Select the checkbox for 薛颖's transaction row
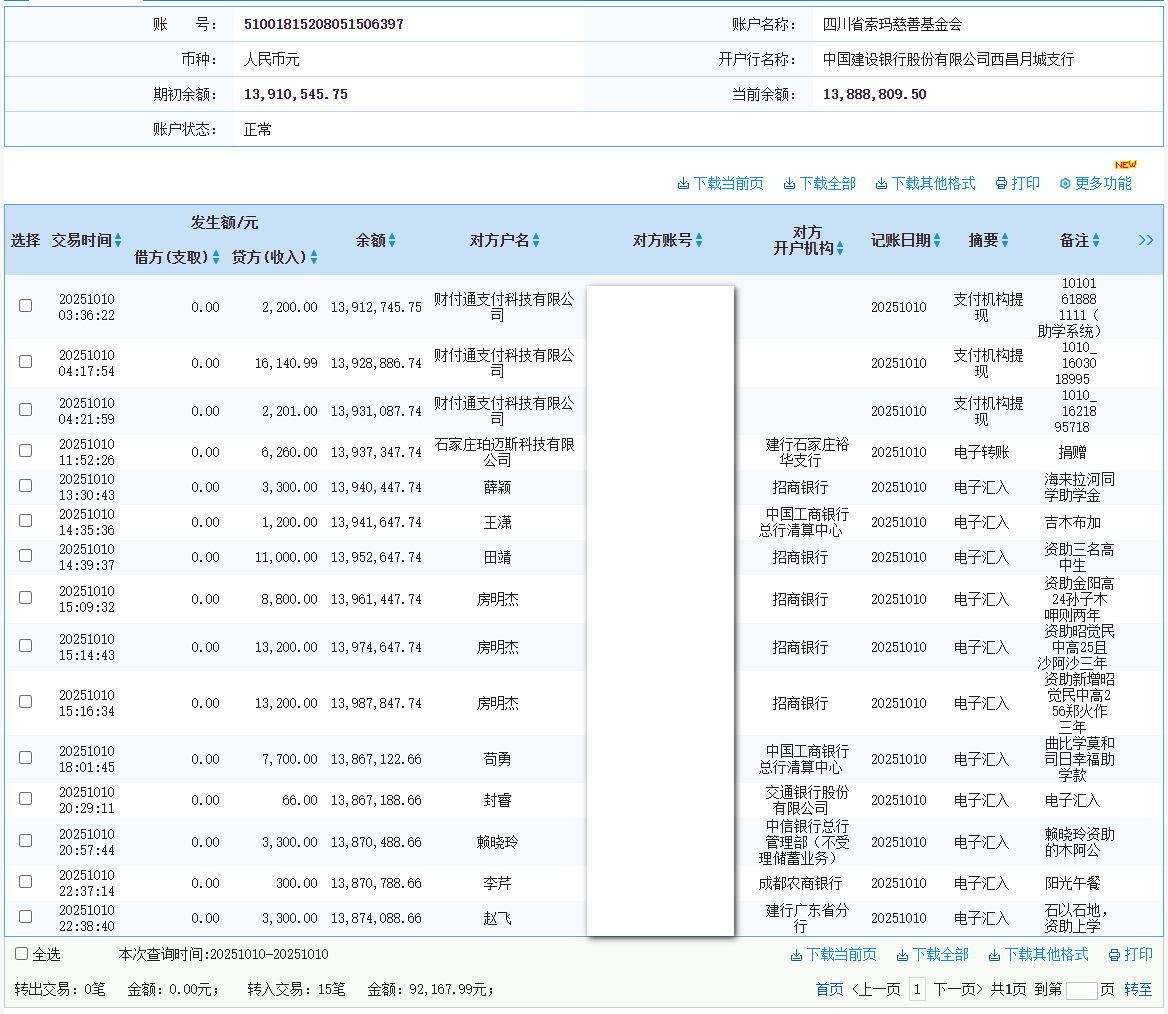Viewport: 1168px width, 1014px height. tap(25, 485)
